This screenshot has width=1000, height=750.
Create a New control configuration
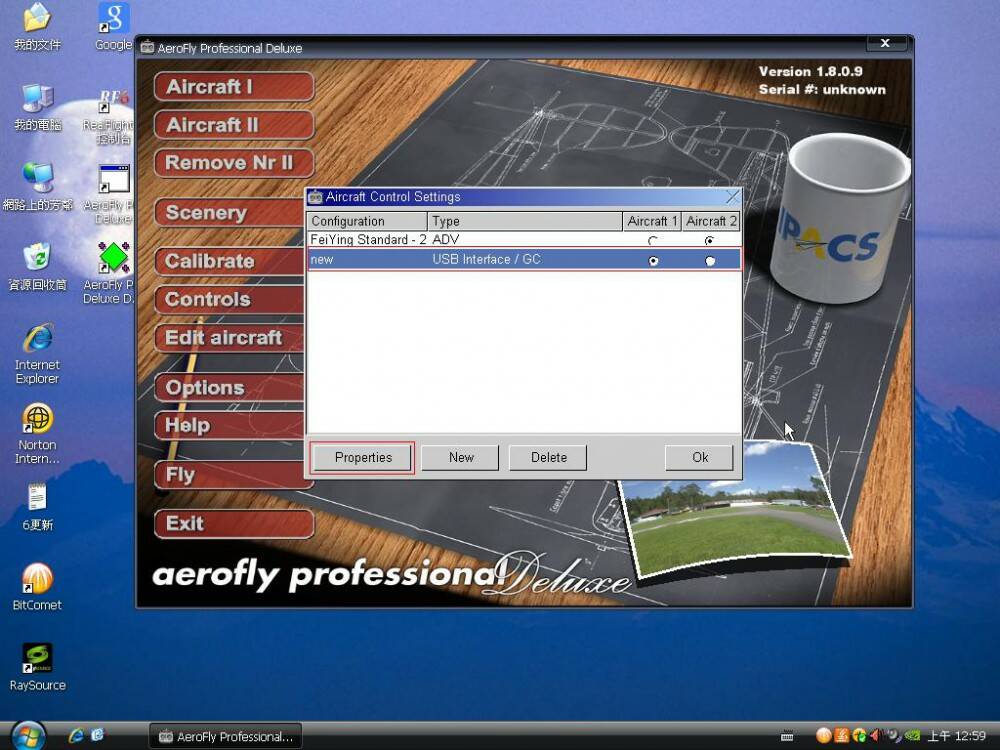(460, 457)
